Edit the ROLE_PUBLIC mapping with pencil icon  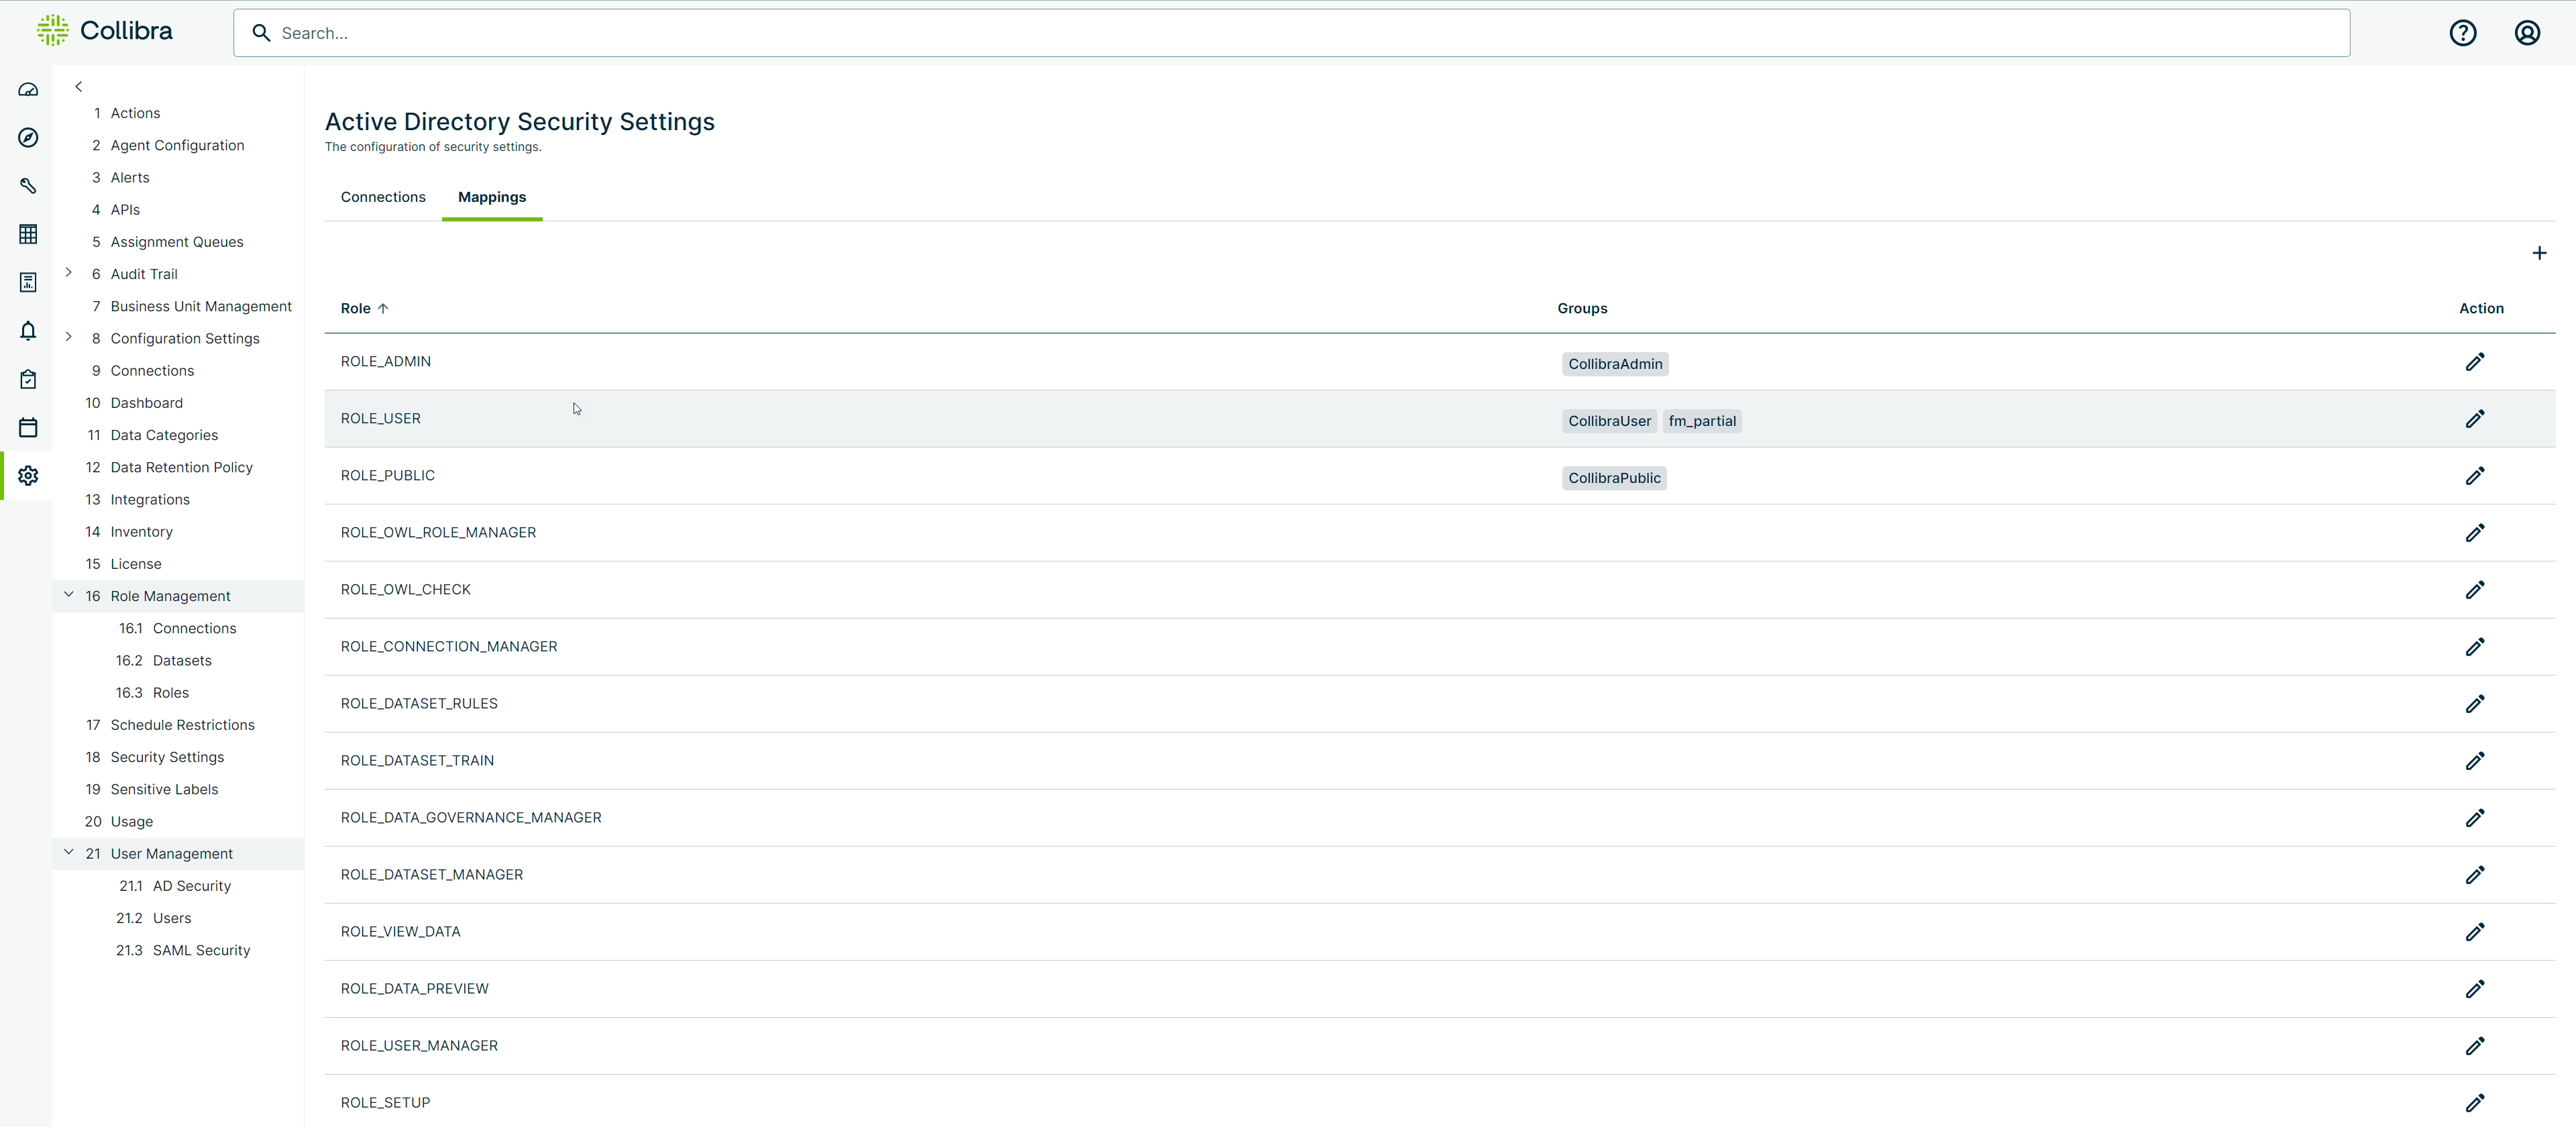2474,476
